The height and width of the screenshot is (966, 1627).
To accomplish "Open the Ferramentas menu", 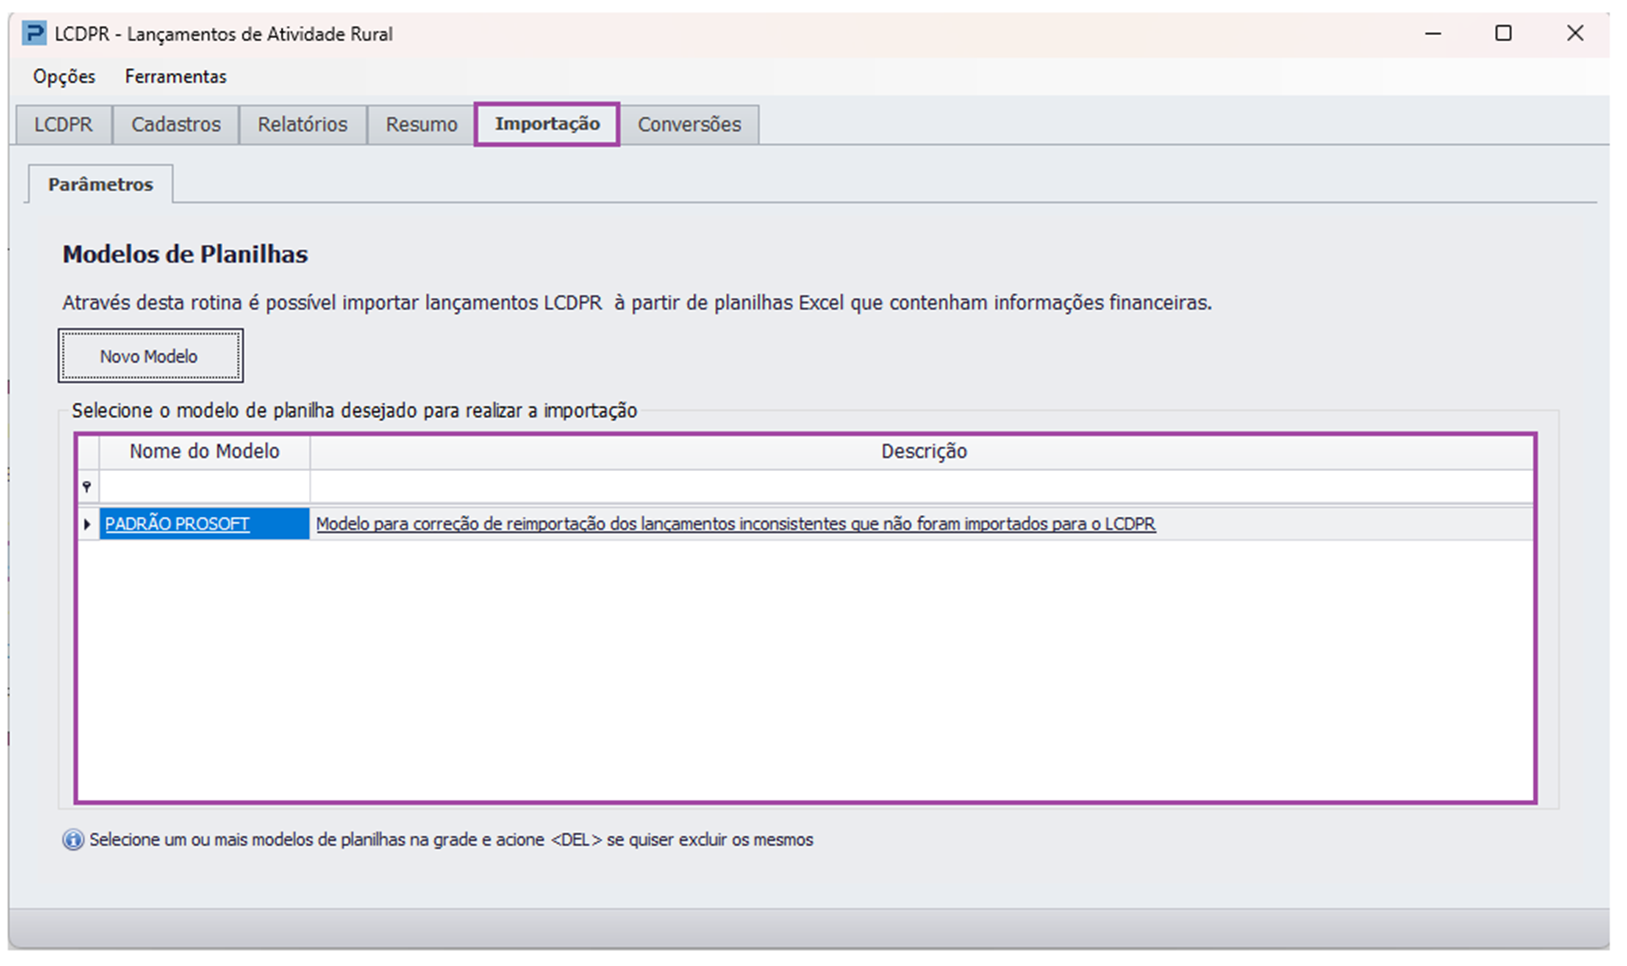I will [176, 77].
